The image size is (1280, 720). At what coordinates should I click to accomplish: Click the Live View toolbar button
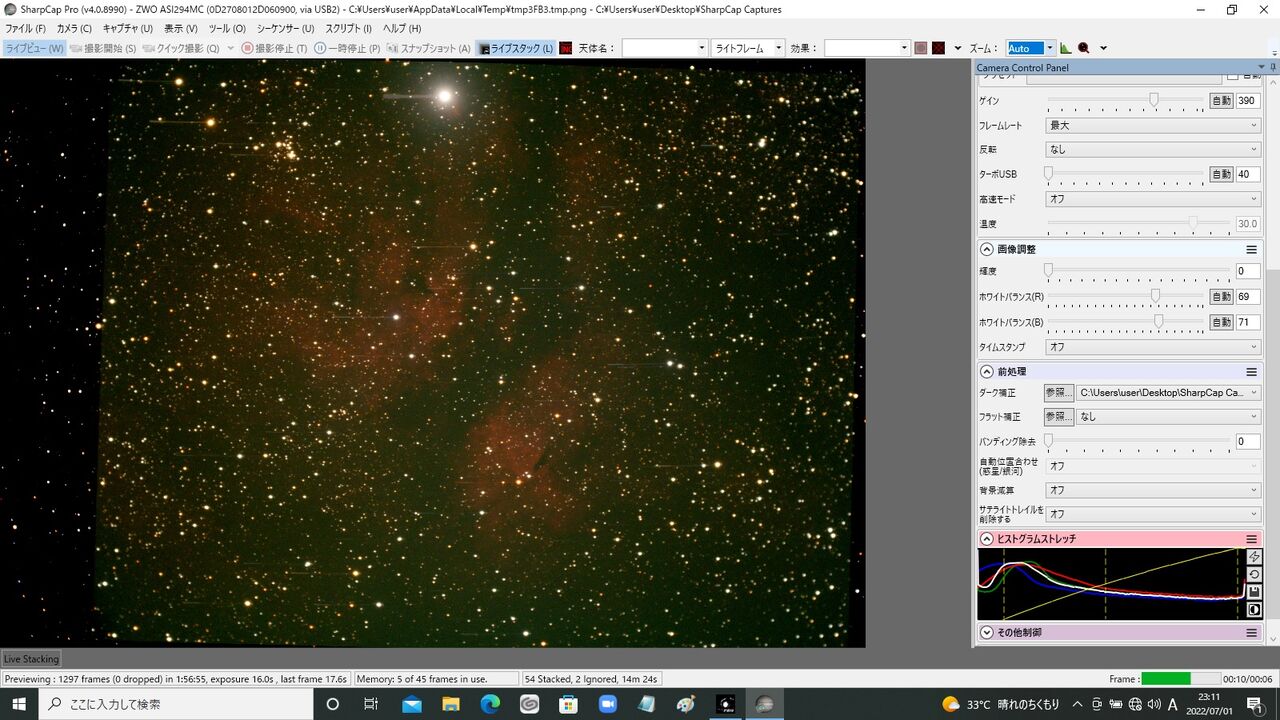(x=34, y=48)
